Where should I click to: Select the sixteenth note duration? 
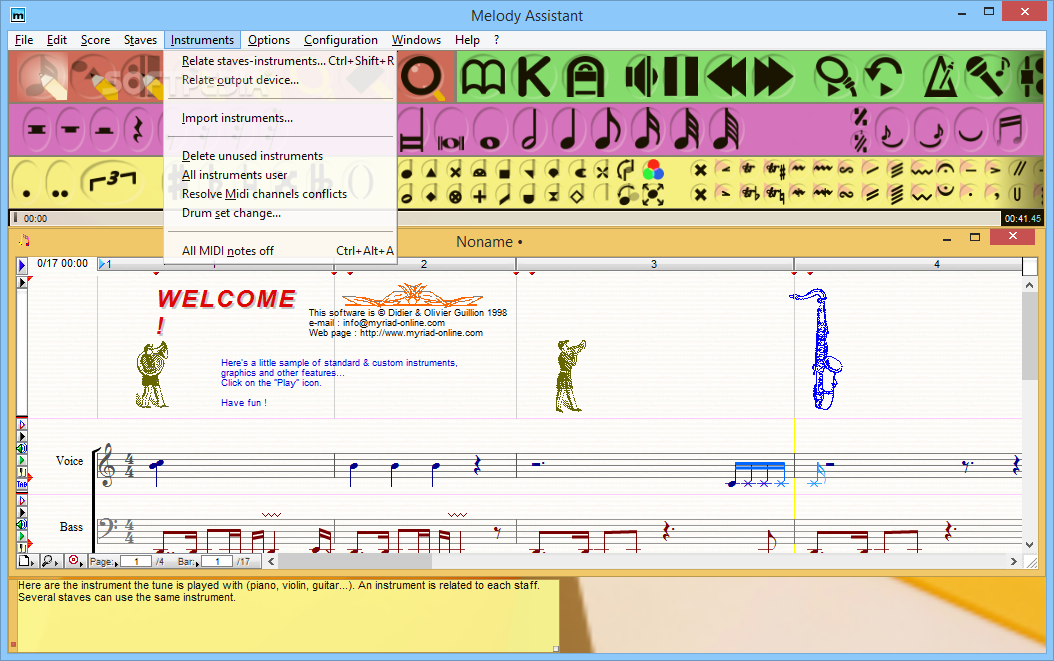(647, 129)
